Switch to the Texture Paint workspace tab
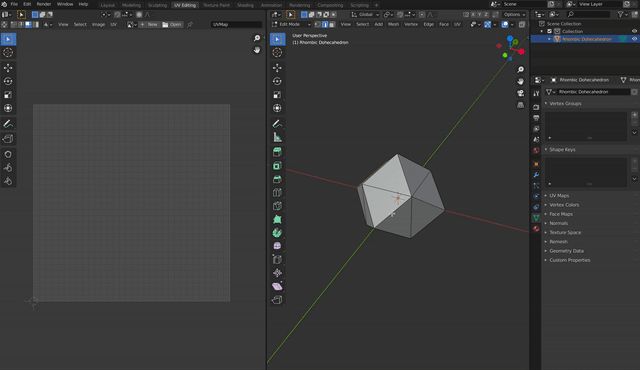Viewport: 640px width, 370px height. [x=216, y=5]
